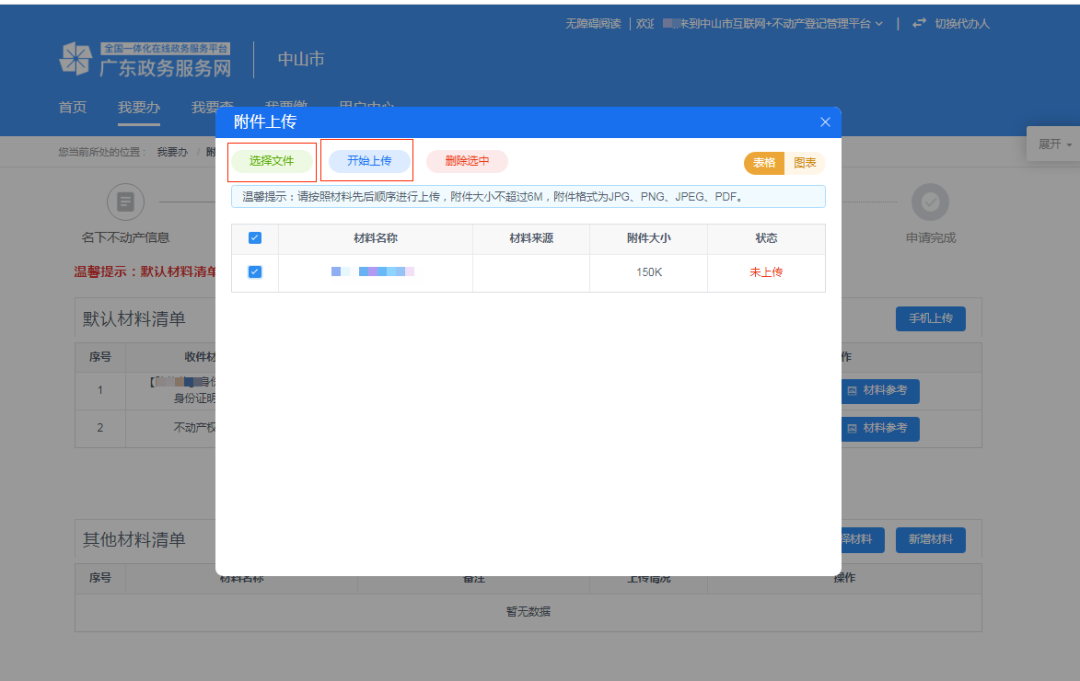The height and width of the screenshot is (681, 1080).
Task: Open 材料参考 for the 身份证明 material row
Action: coord(879,391)
